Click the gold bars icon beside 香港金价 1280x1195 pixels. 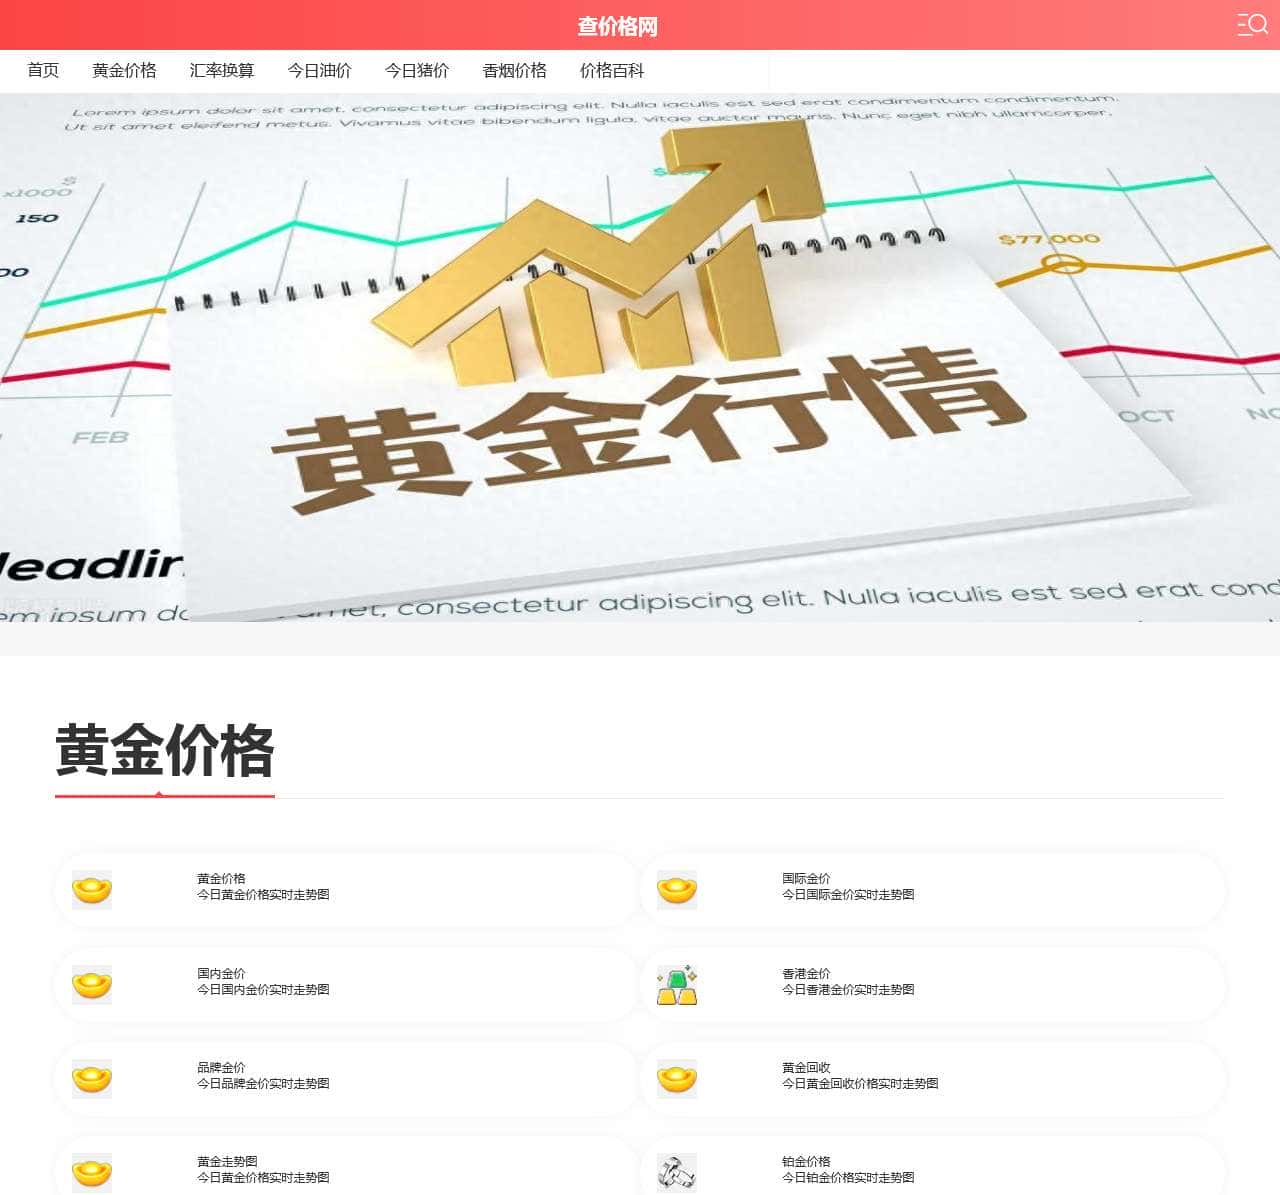tap(676, 984)
